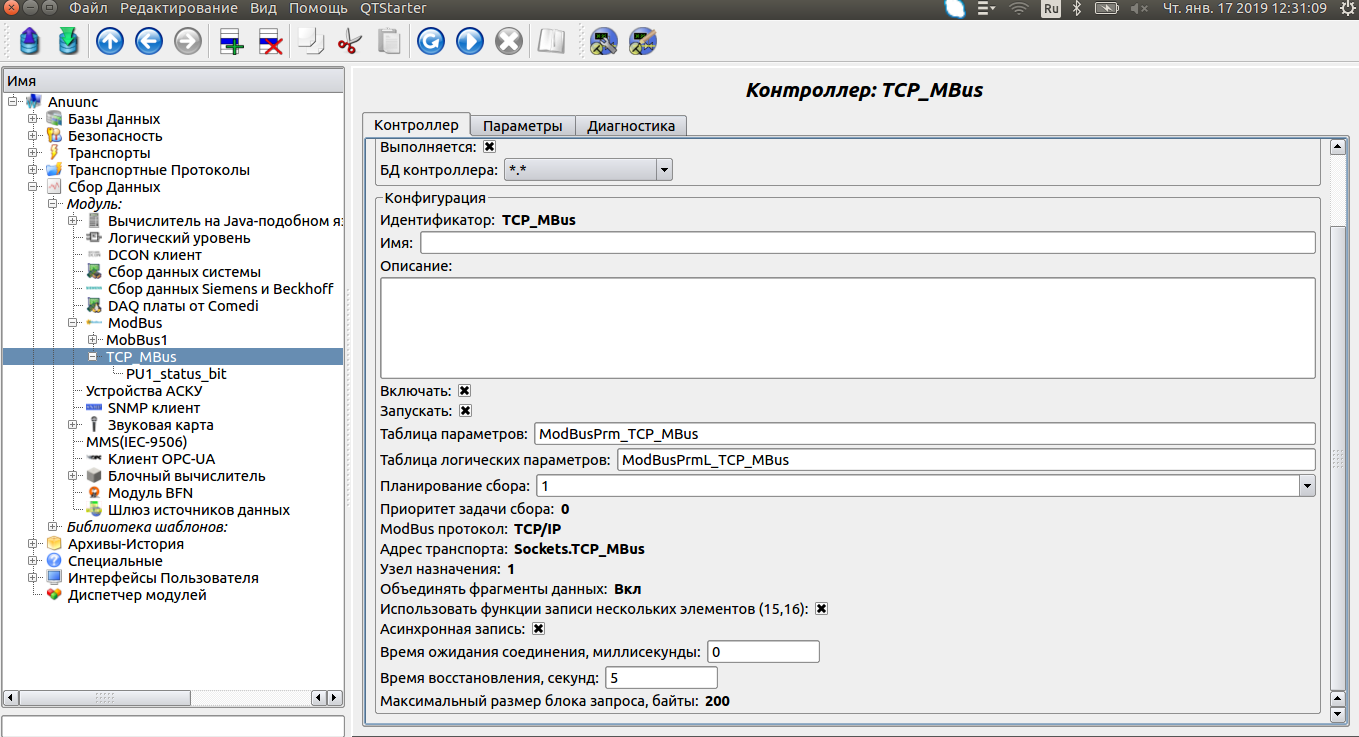Select "MobBus1" controller in the tree
The height and width of the screenshot is (737, 1359).
(137, 340)
